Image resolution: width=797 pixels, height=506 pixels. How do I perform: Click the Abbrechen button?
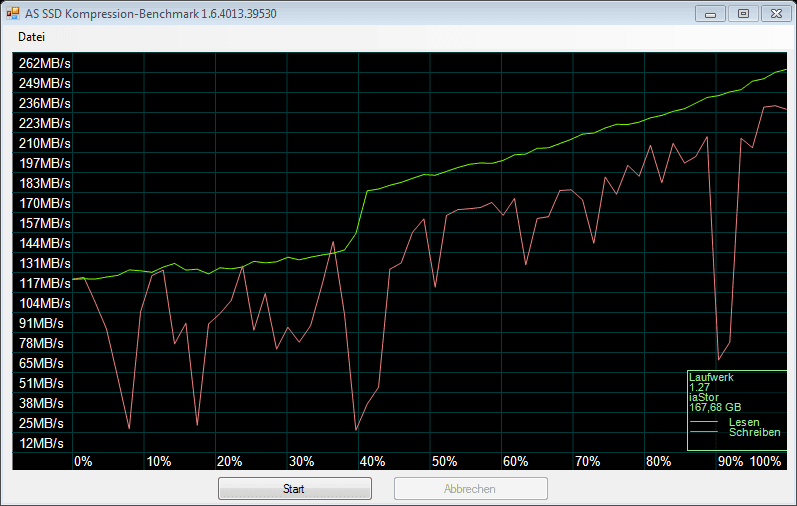pyautogui.click(x=470, y=489)
